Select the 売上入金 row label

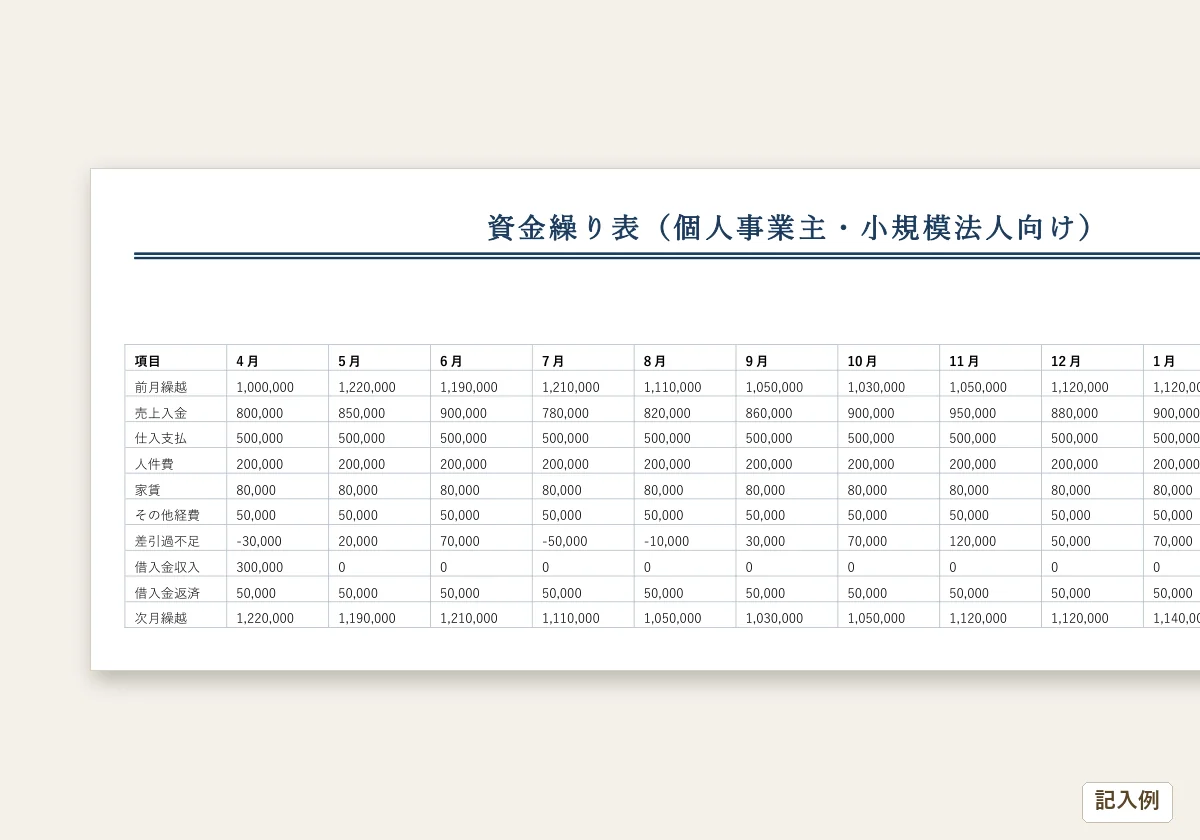(x=176, y=411)
